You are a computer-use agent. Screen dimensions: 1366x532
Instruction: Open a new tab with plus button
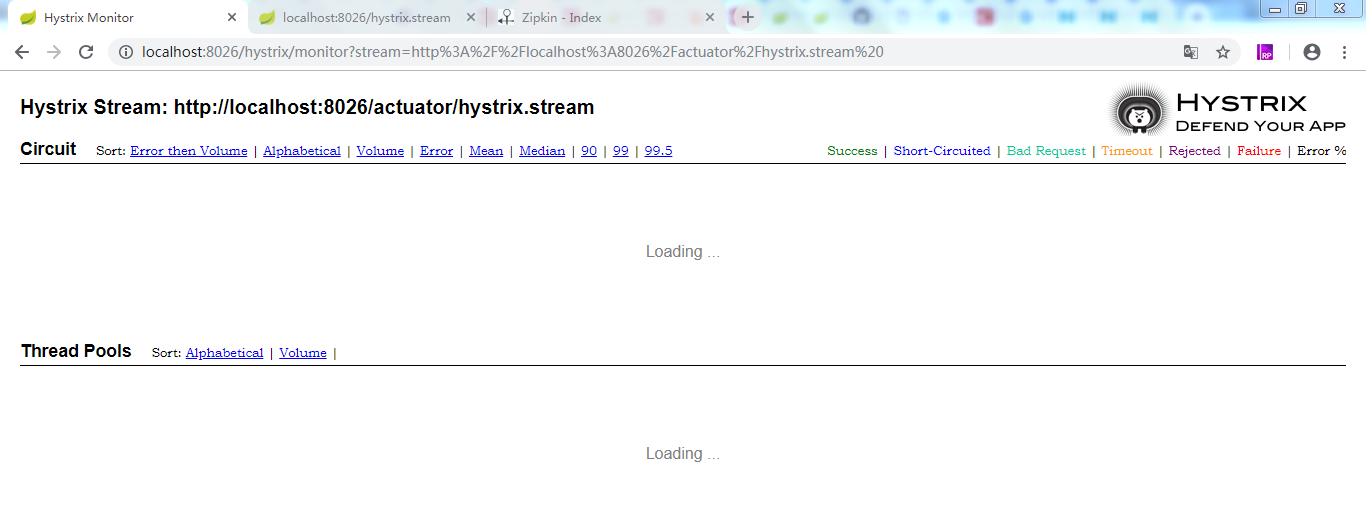pyautogui.click(x=747, y=17)
